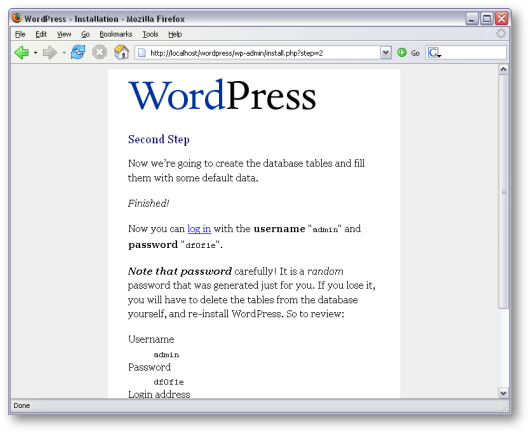Click the scrollbar up arrow
The height and width of the screenshot is (433, 530).
[503, 69]
